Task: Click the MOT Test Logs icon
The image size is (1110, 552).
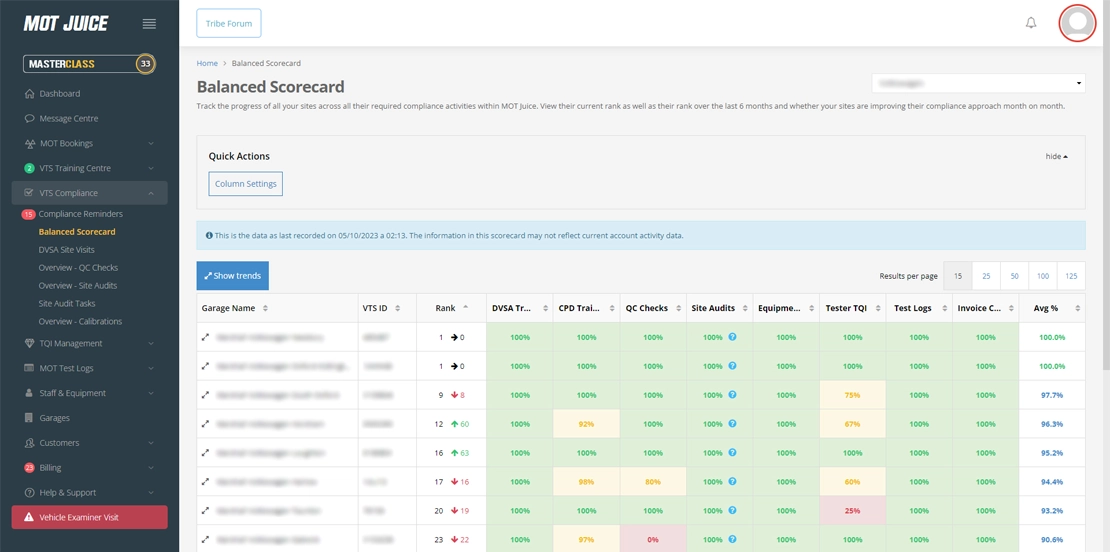Action: (29, 368)
